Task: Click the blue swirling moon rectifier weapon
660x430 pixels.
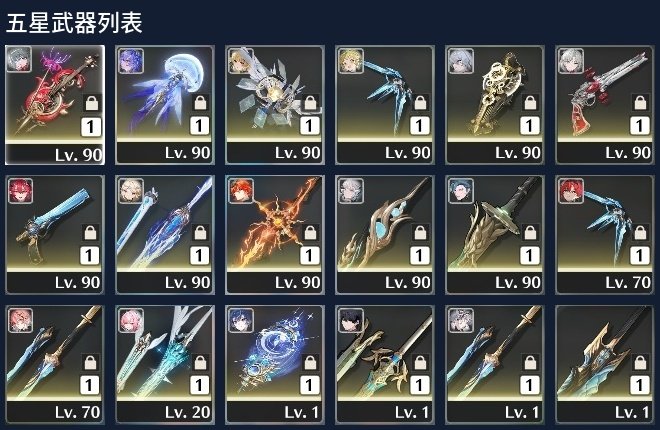Action: coord(275,364)
